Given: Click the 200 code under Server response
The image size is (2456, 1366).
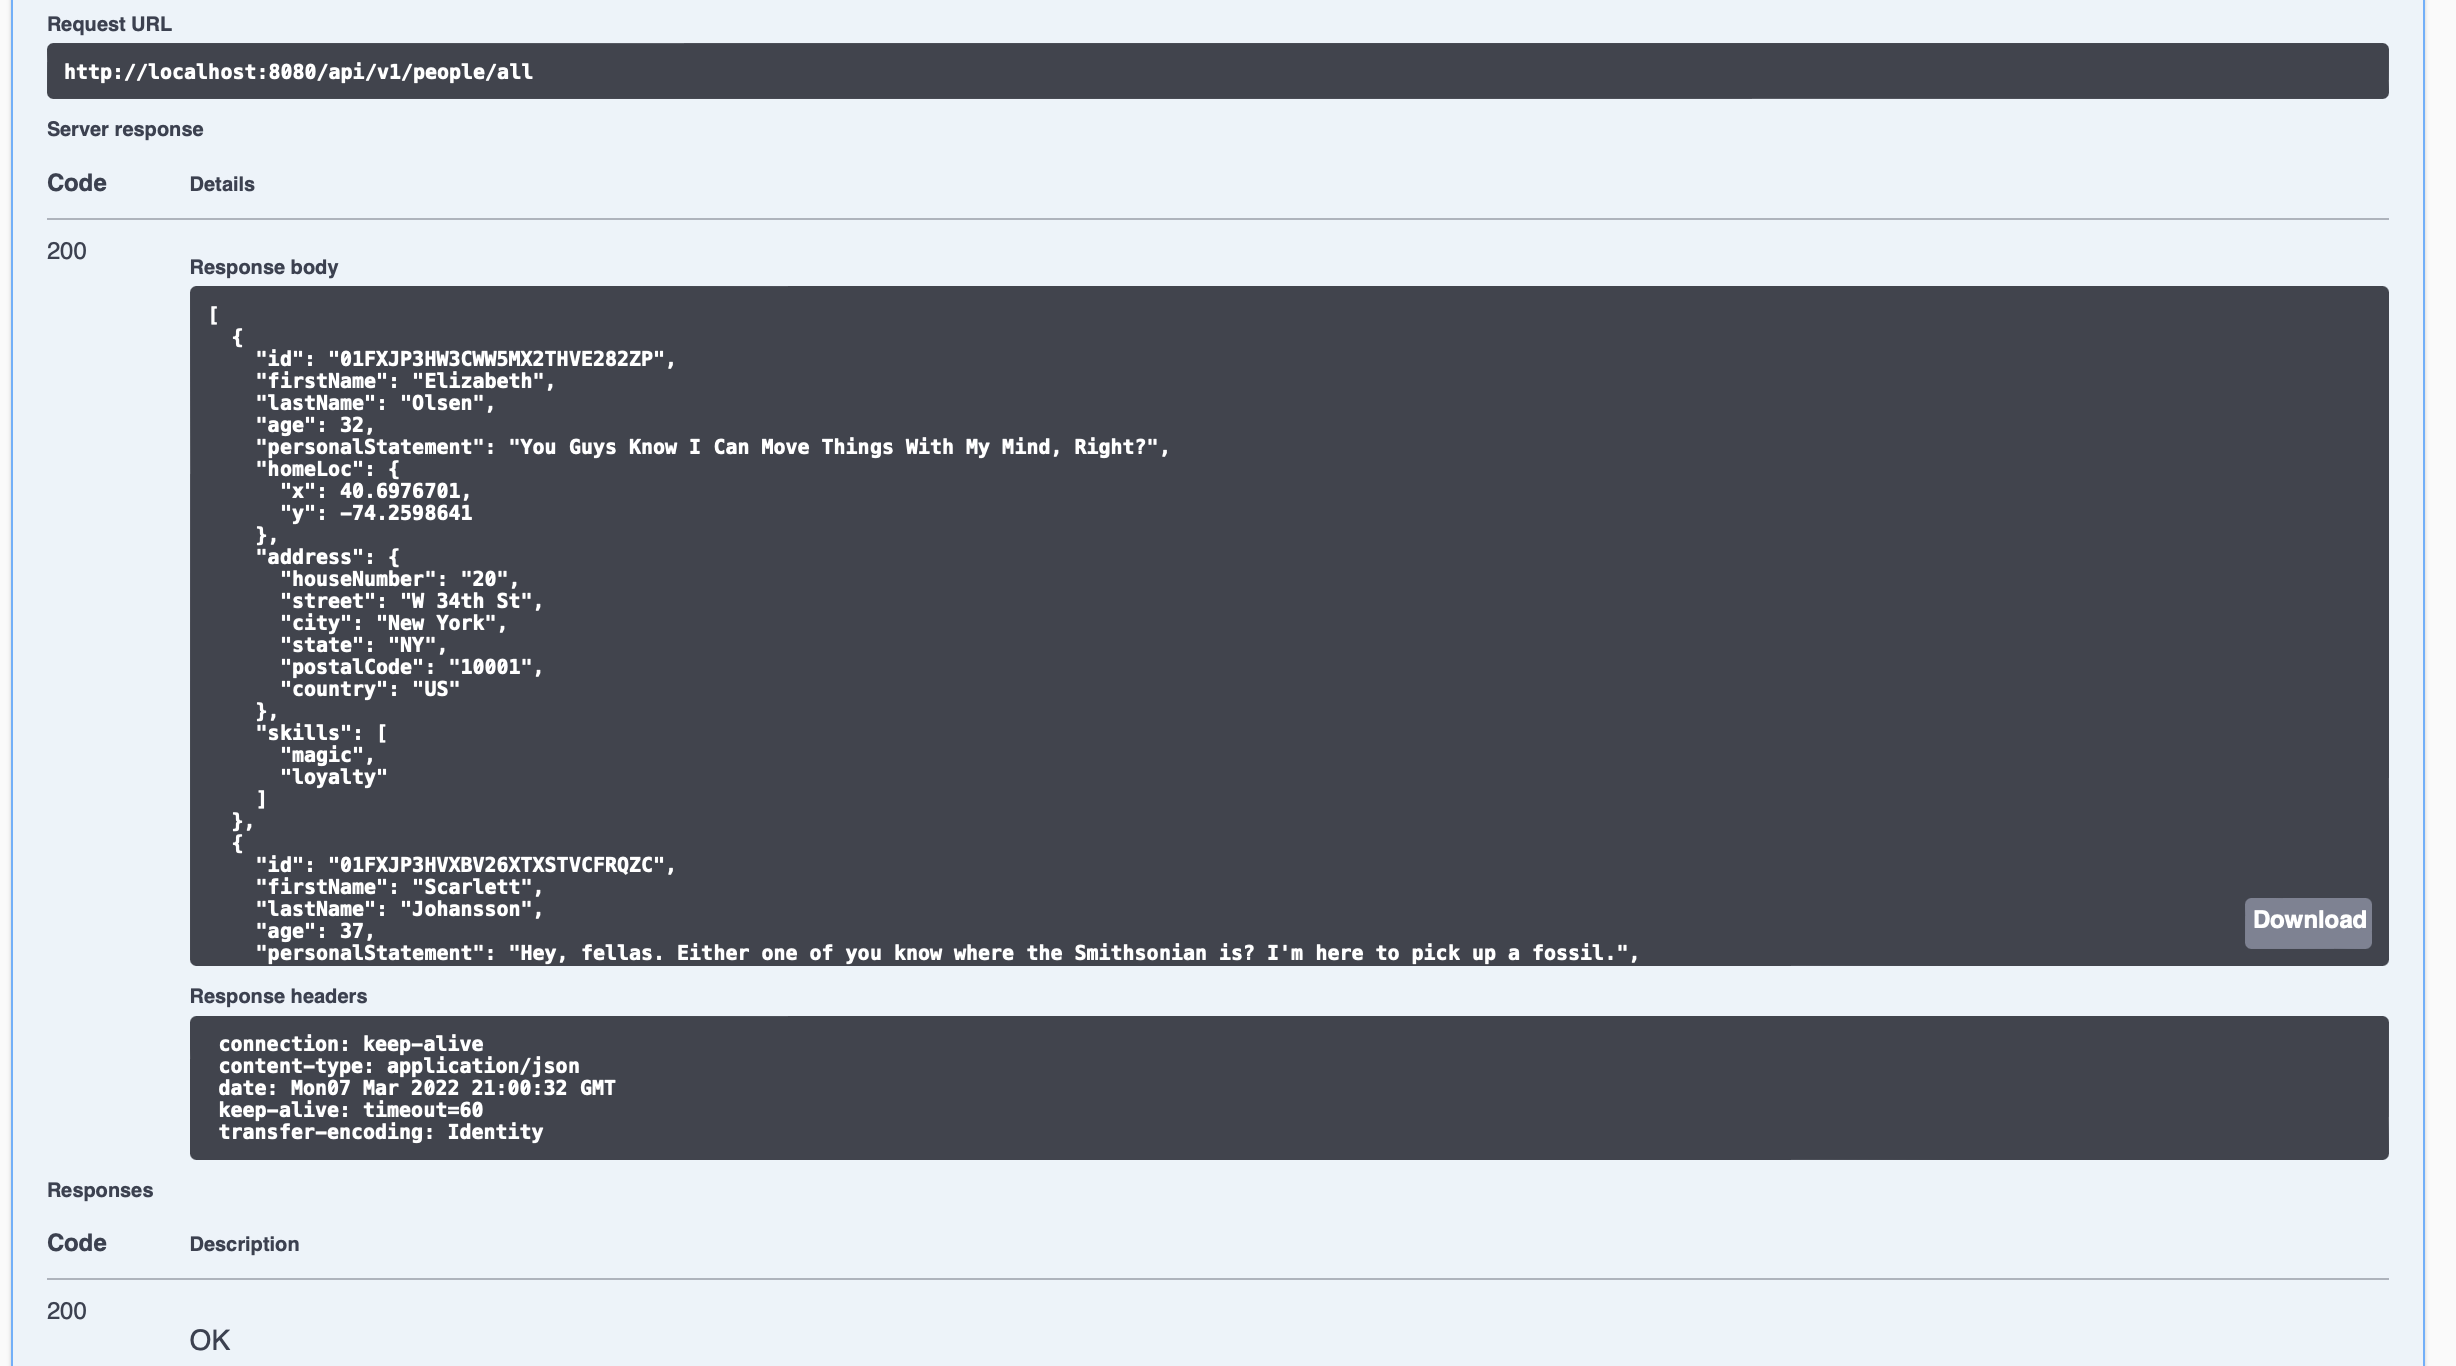Looking at the screenshot, I should 67,251.
